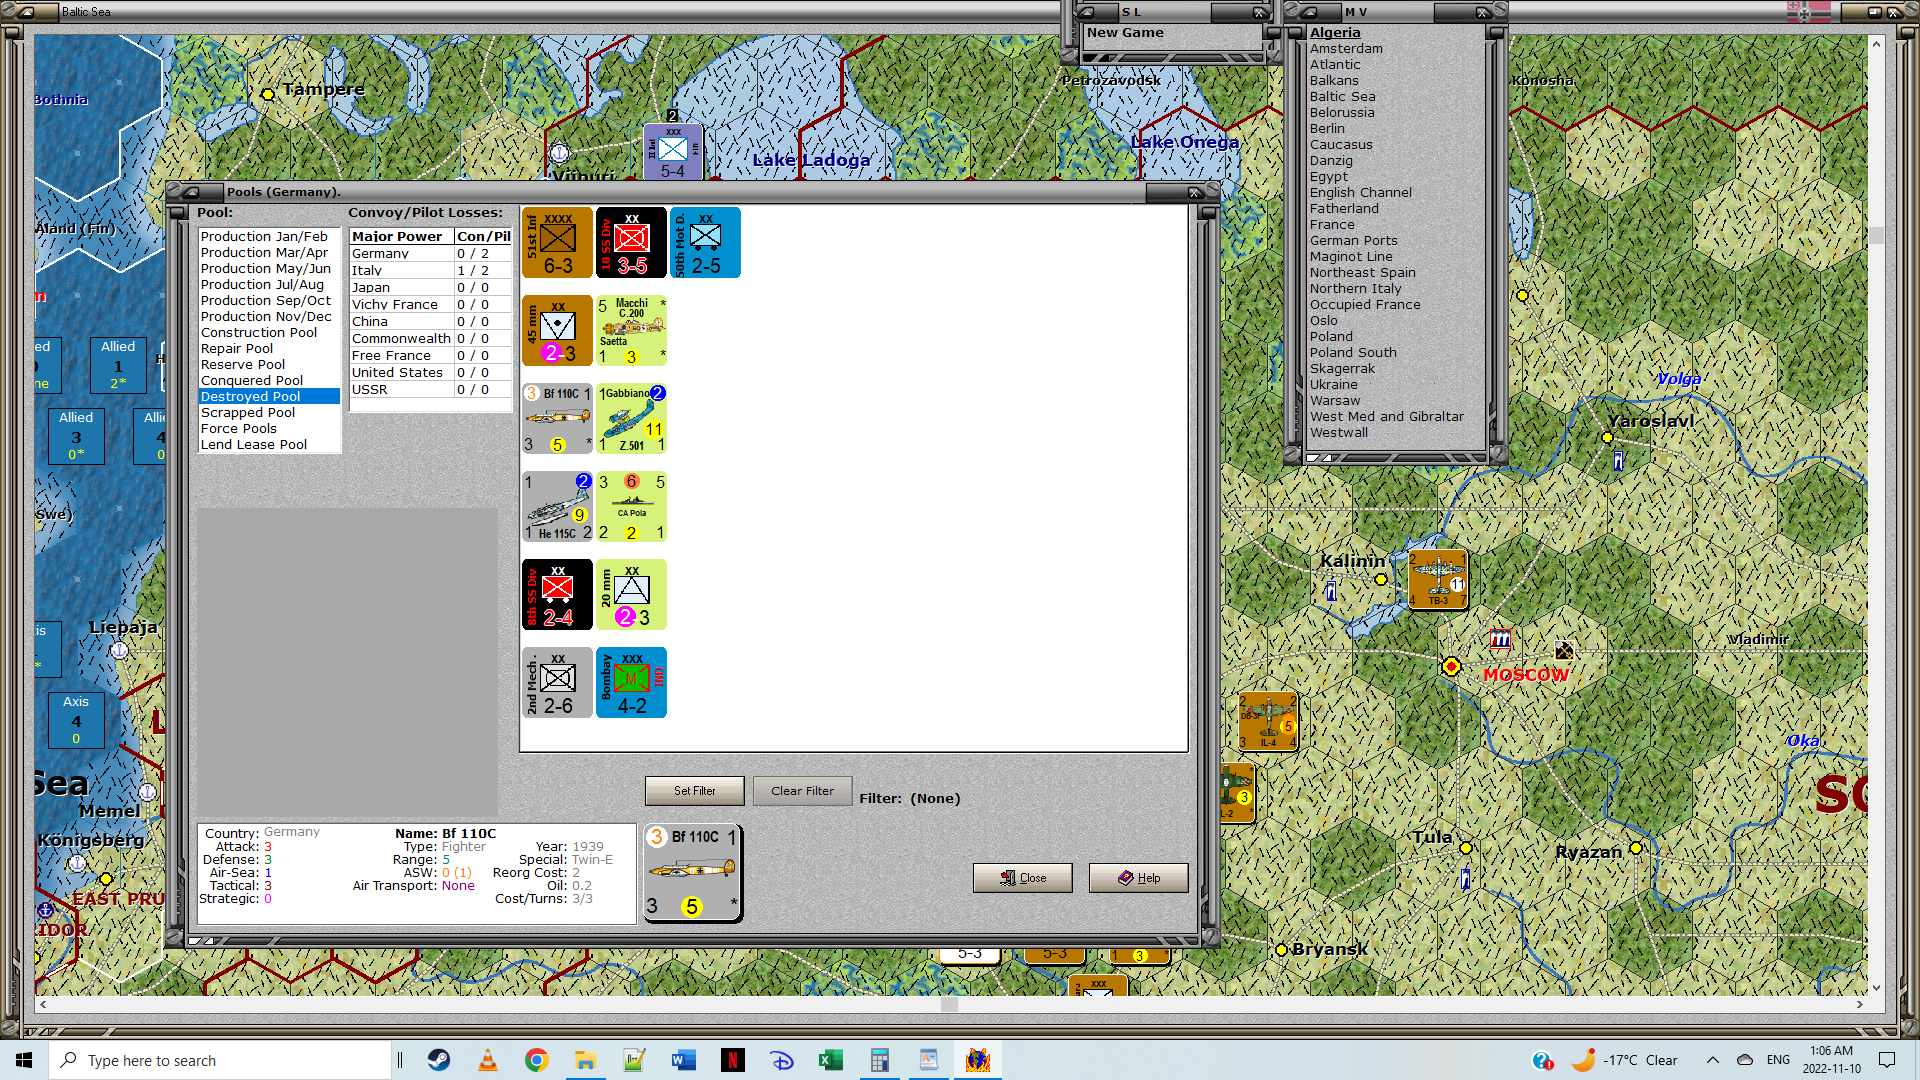Image resolution: width=1920 pixels, height=1080 pixels.
Task: Click the 10 SS Div 3-5 counter
Action: [x=631, y=243]
